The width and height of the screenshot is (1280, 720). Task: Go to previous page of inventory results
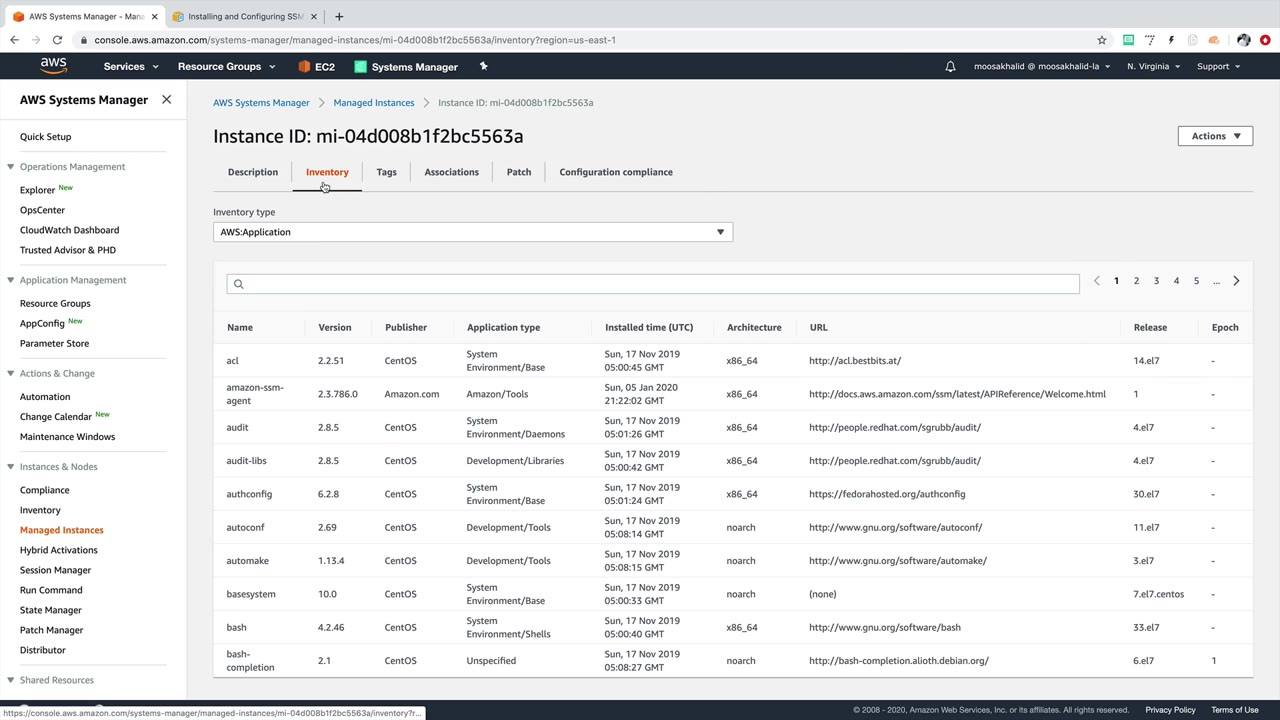coord(1096,281)
